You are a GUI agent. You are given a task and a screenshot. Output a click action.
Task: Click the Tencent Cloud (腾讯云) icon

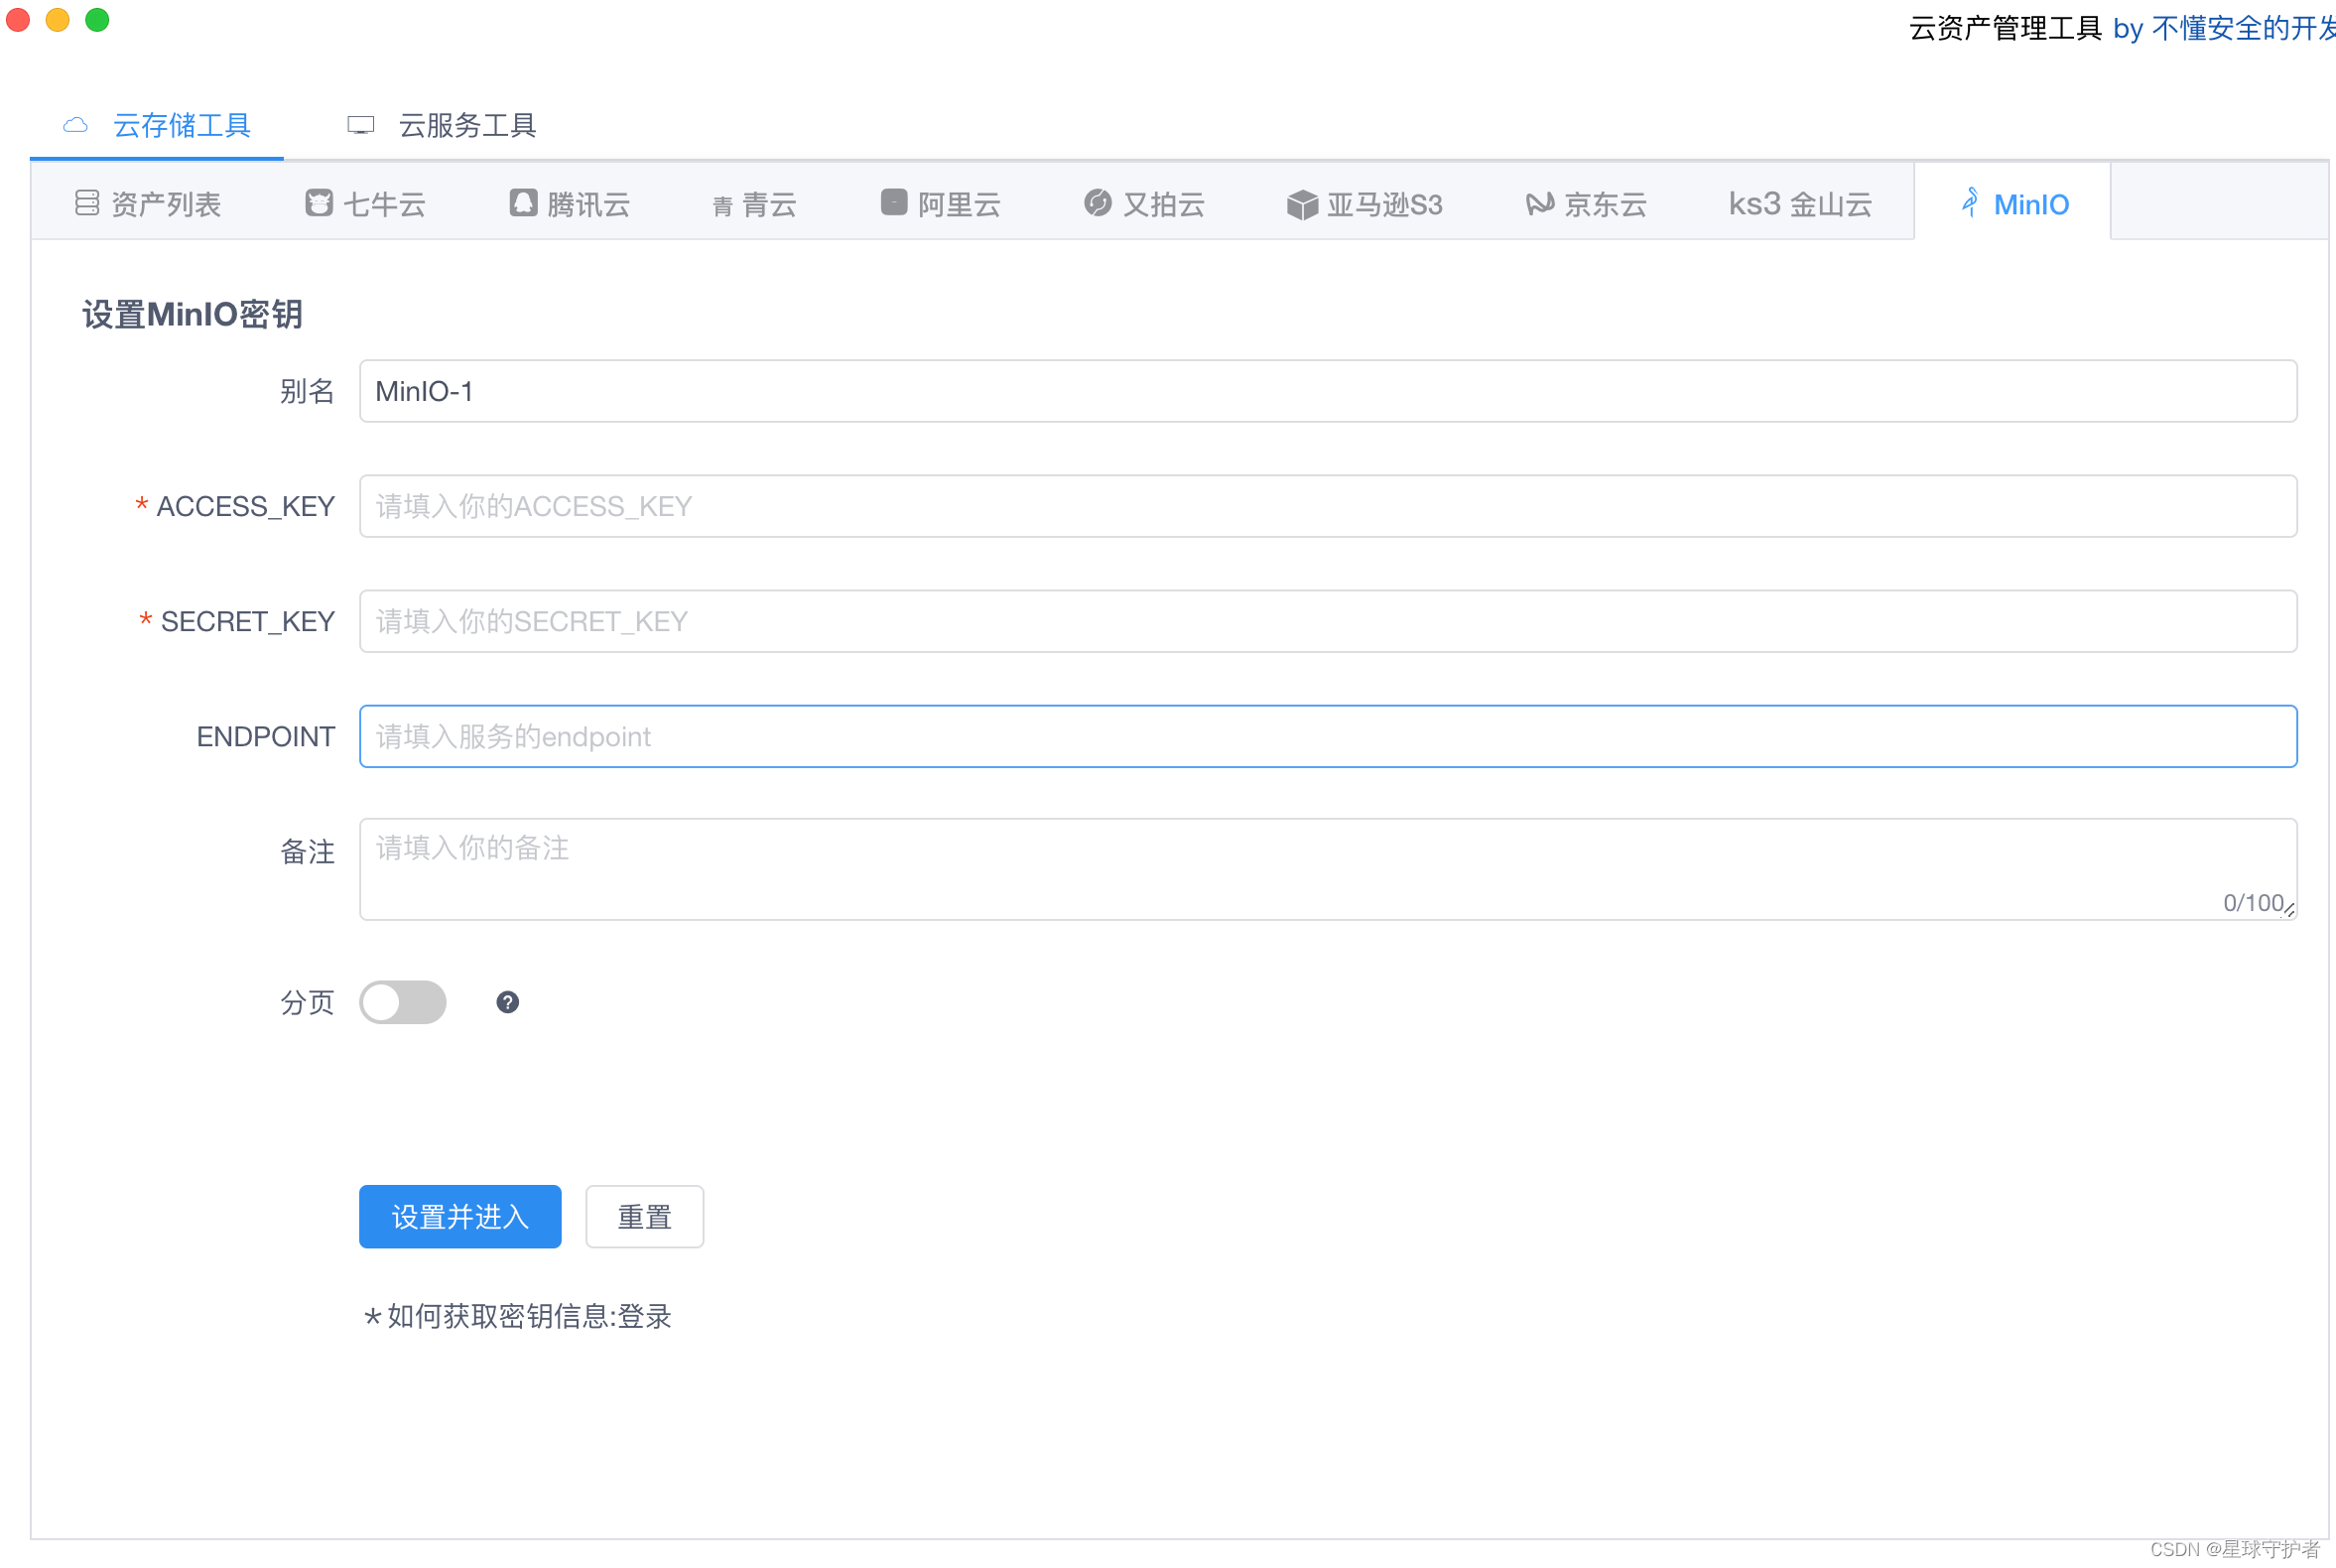pyautogui.click(x=523, y=203)
